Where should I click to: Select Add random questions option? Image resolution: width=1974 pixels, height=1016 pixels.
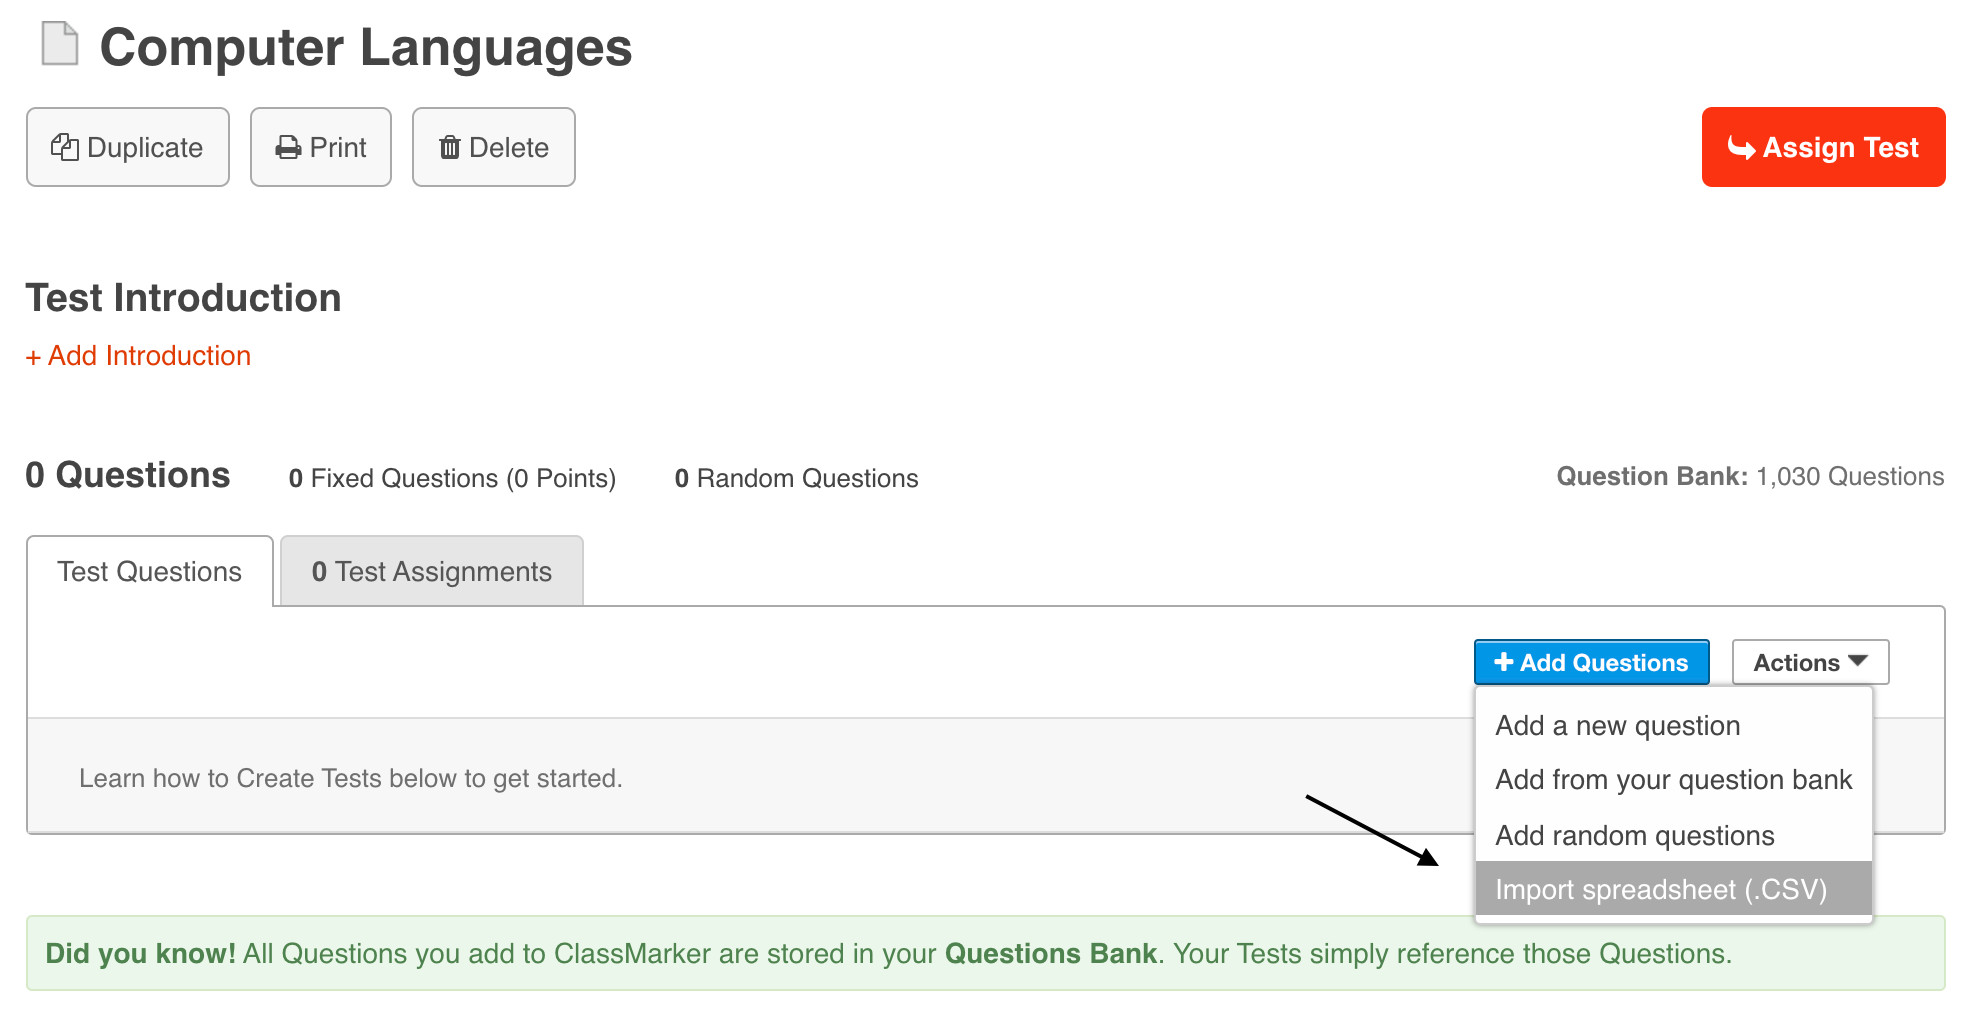(1634, 836)
